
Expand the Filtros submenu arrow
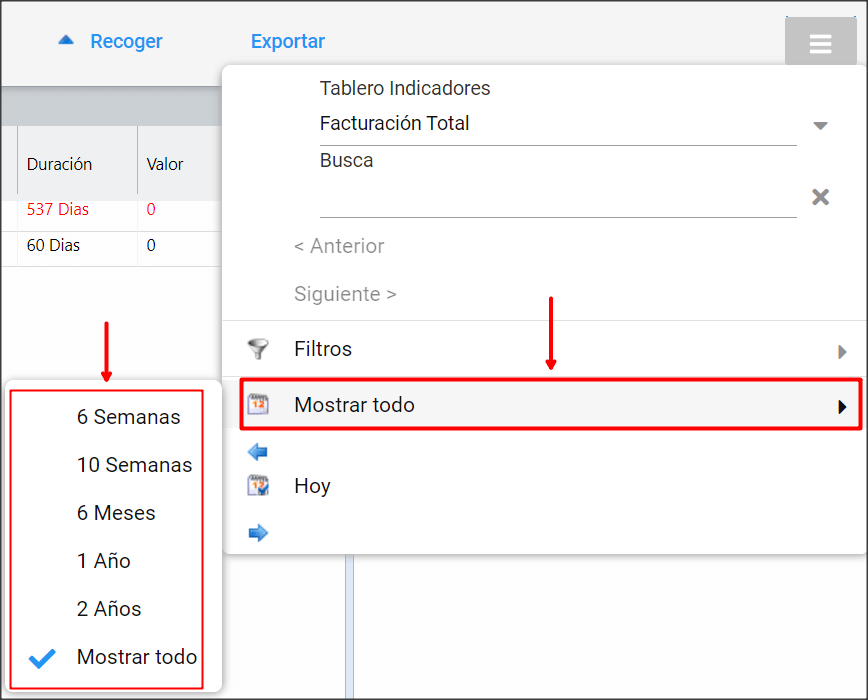point(842,352)
